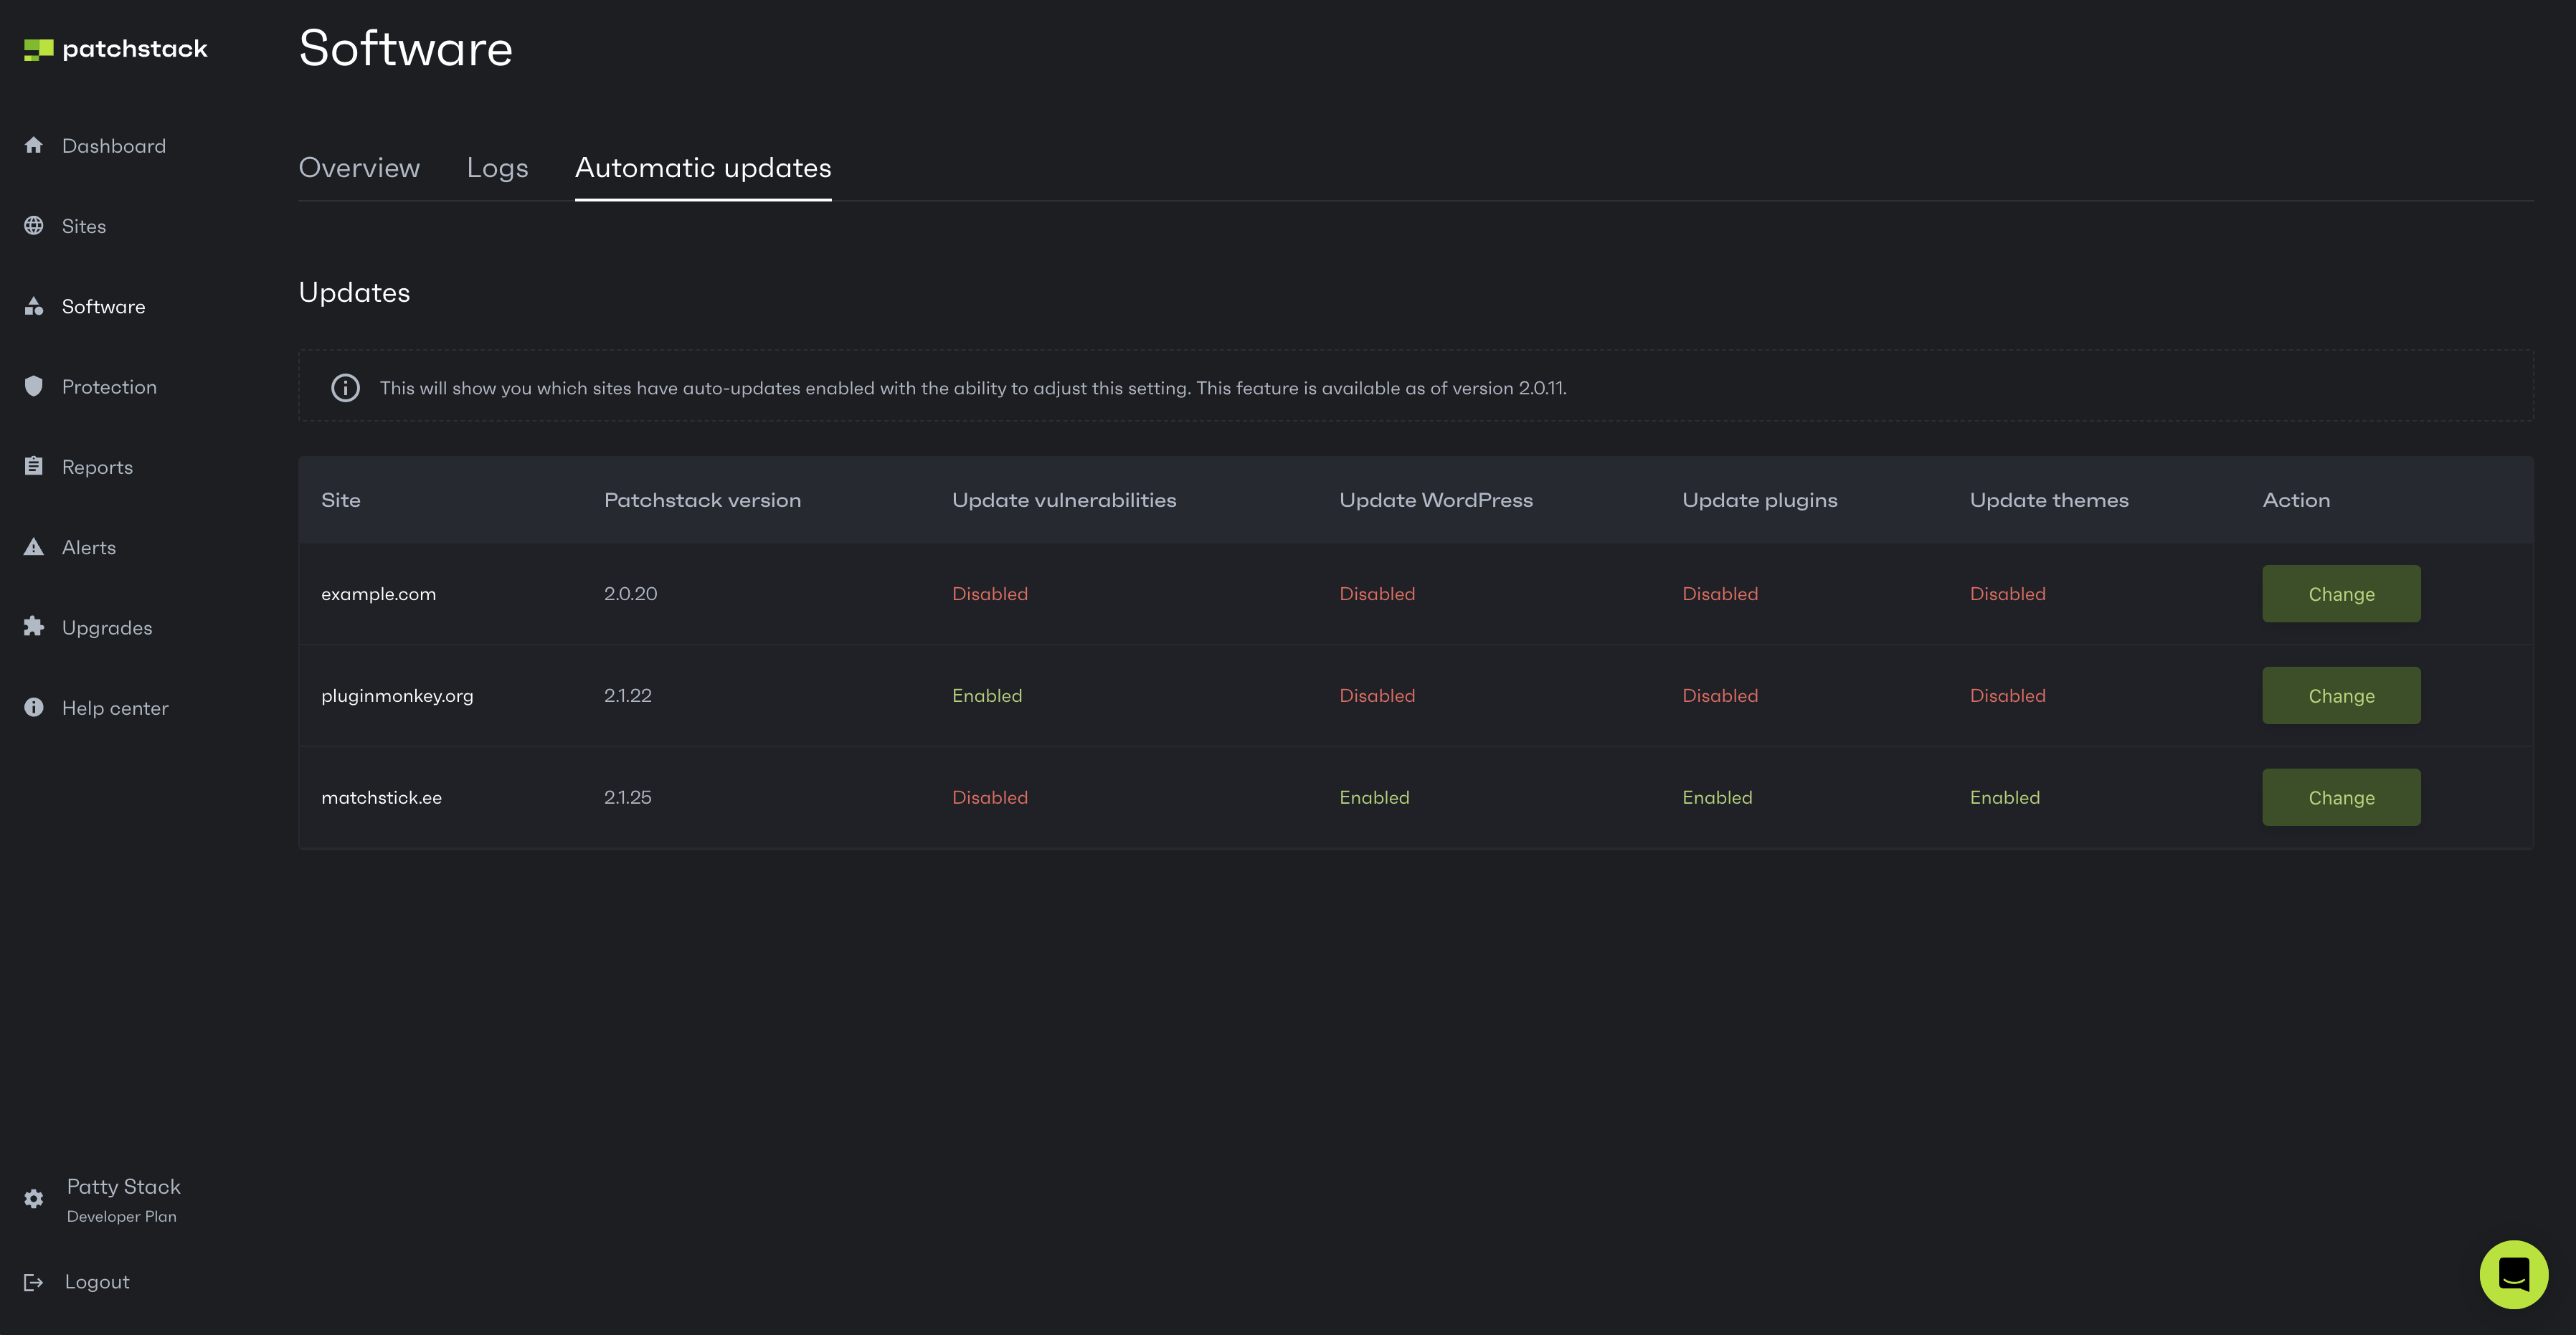2576x1335 pixels.
Task: Click the Logout exit icon
Action: 34,1282
